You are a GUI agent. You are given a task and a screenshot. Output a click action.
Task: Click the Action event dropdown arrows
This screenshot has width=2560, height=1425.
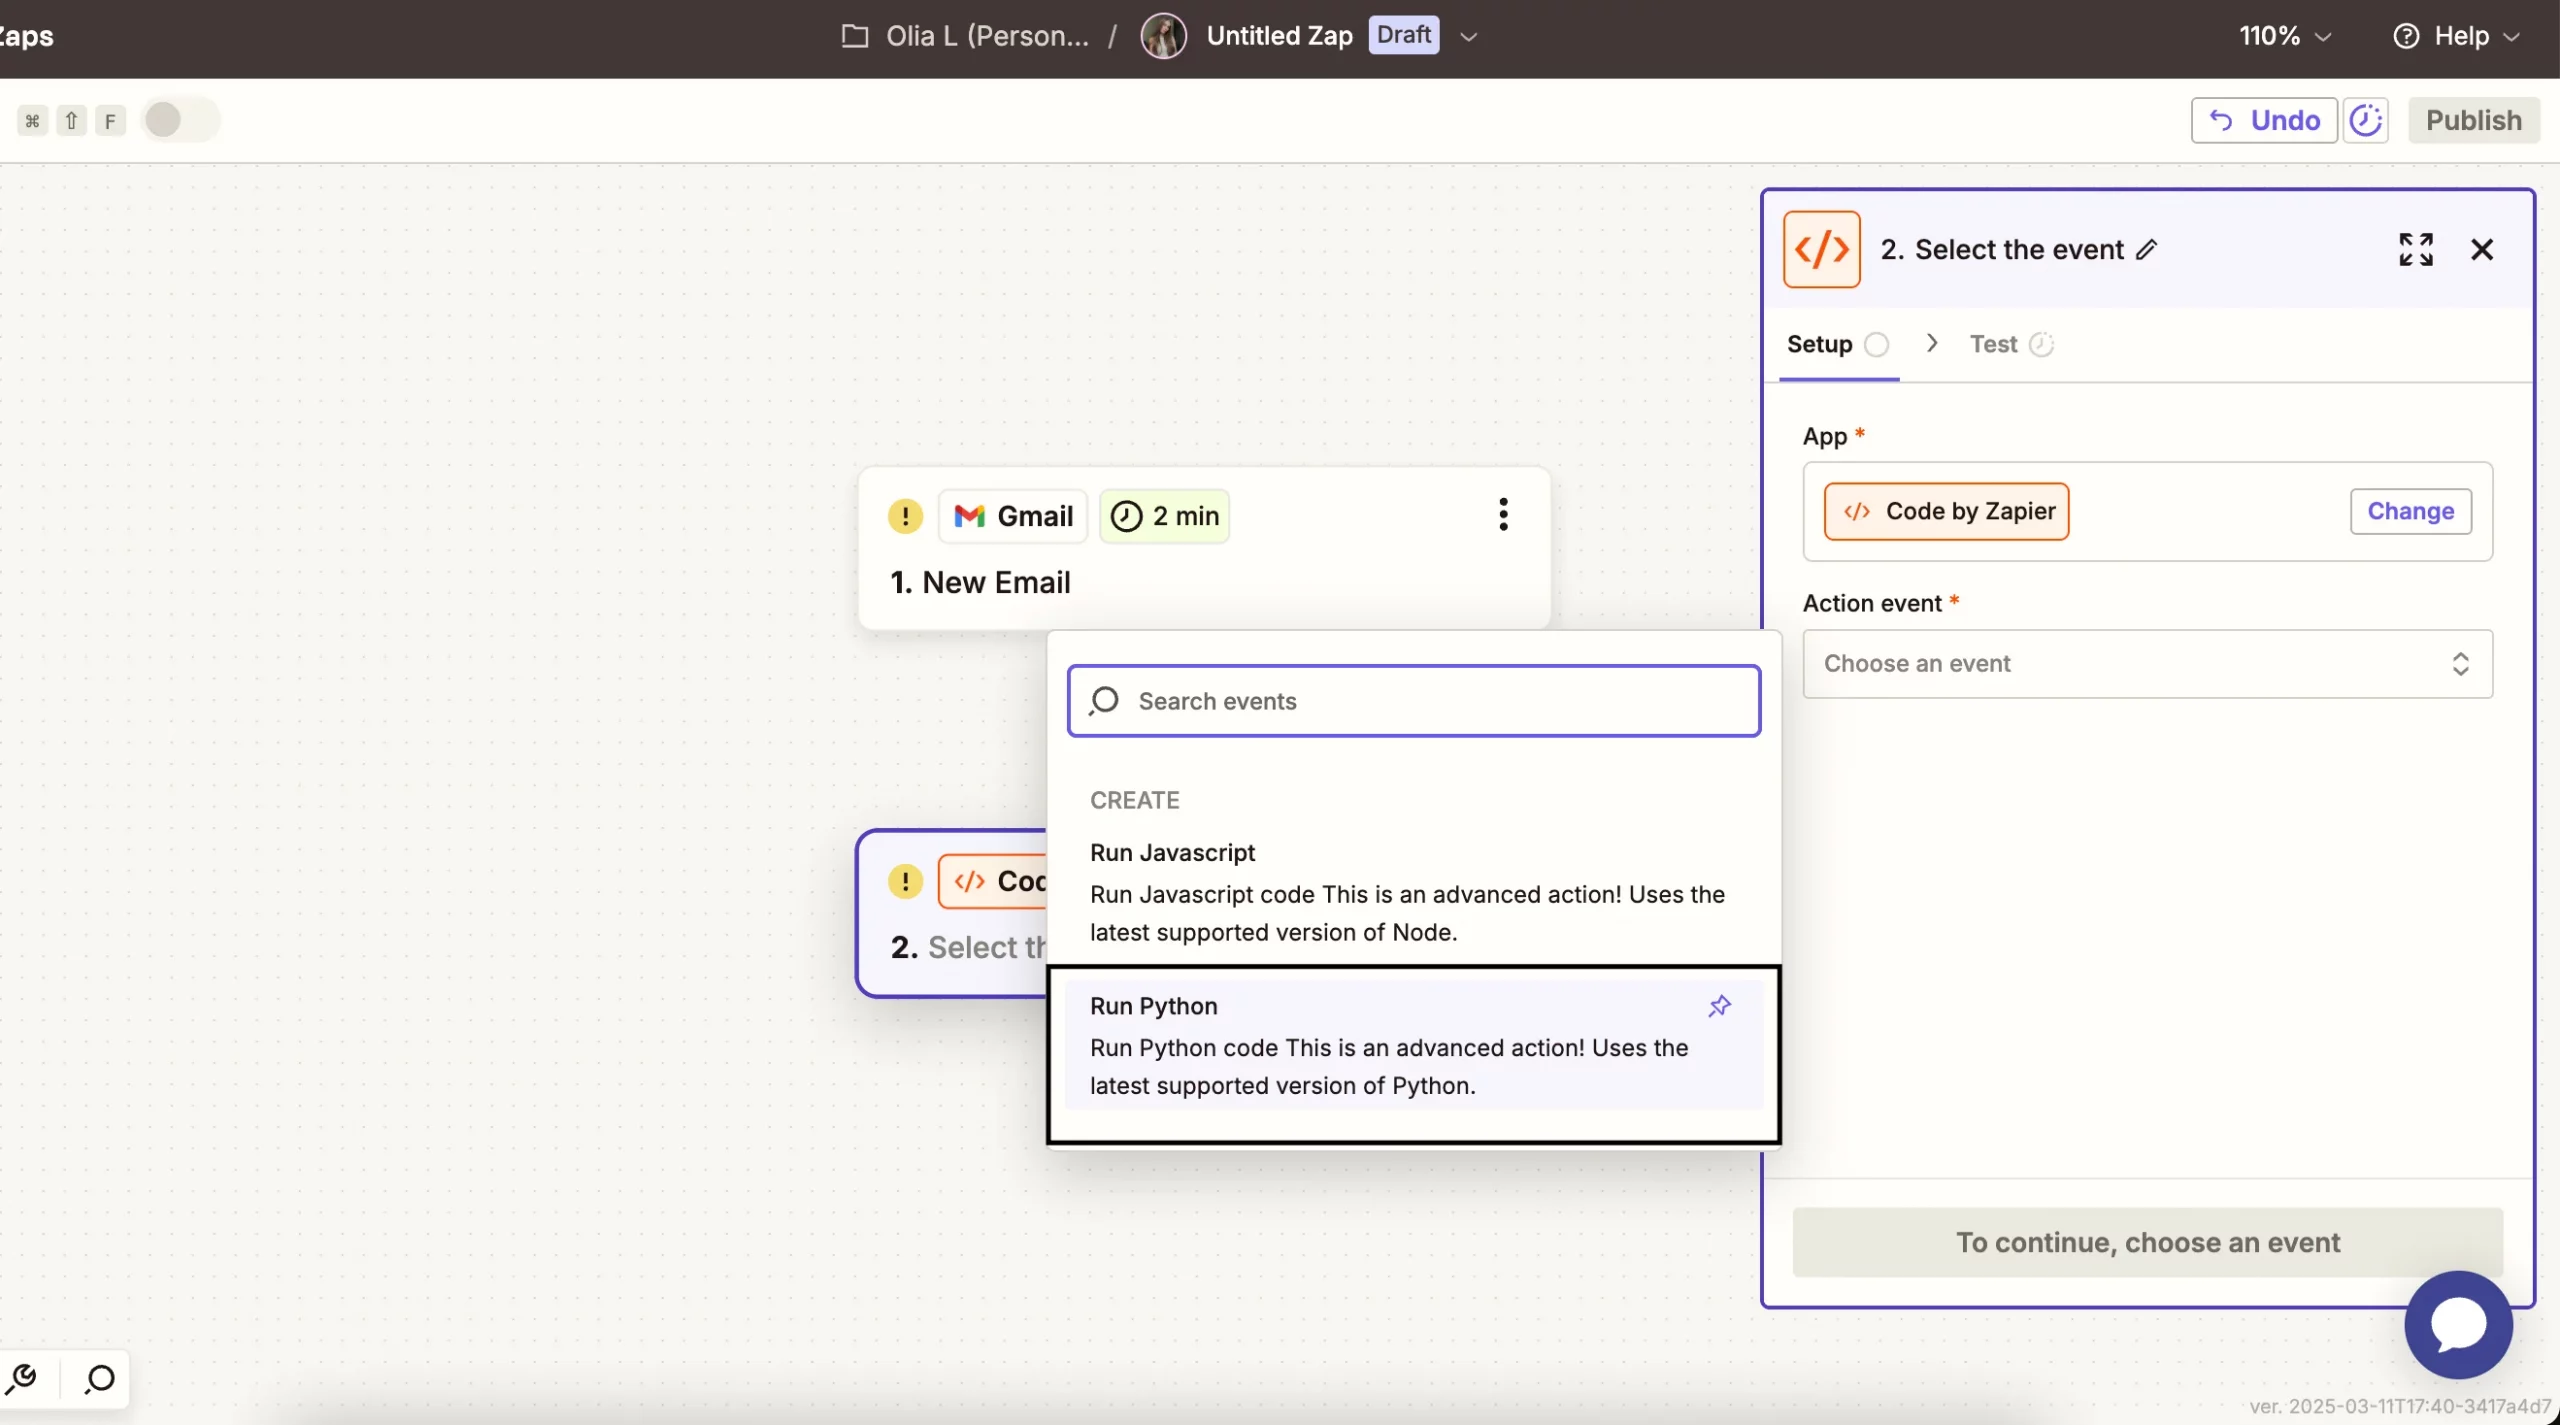pos(2460,664)
